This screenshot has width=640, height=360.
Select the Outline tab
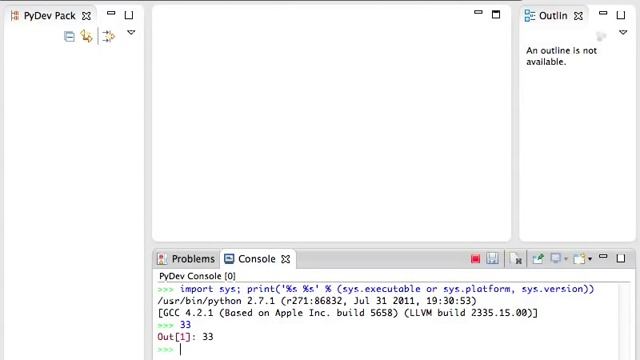(x=553, y=16)
